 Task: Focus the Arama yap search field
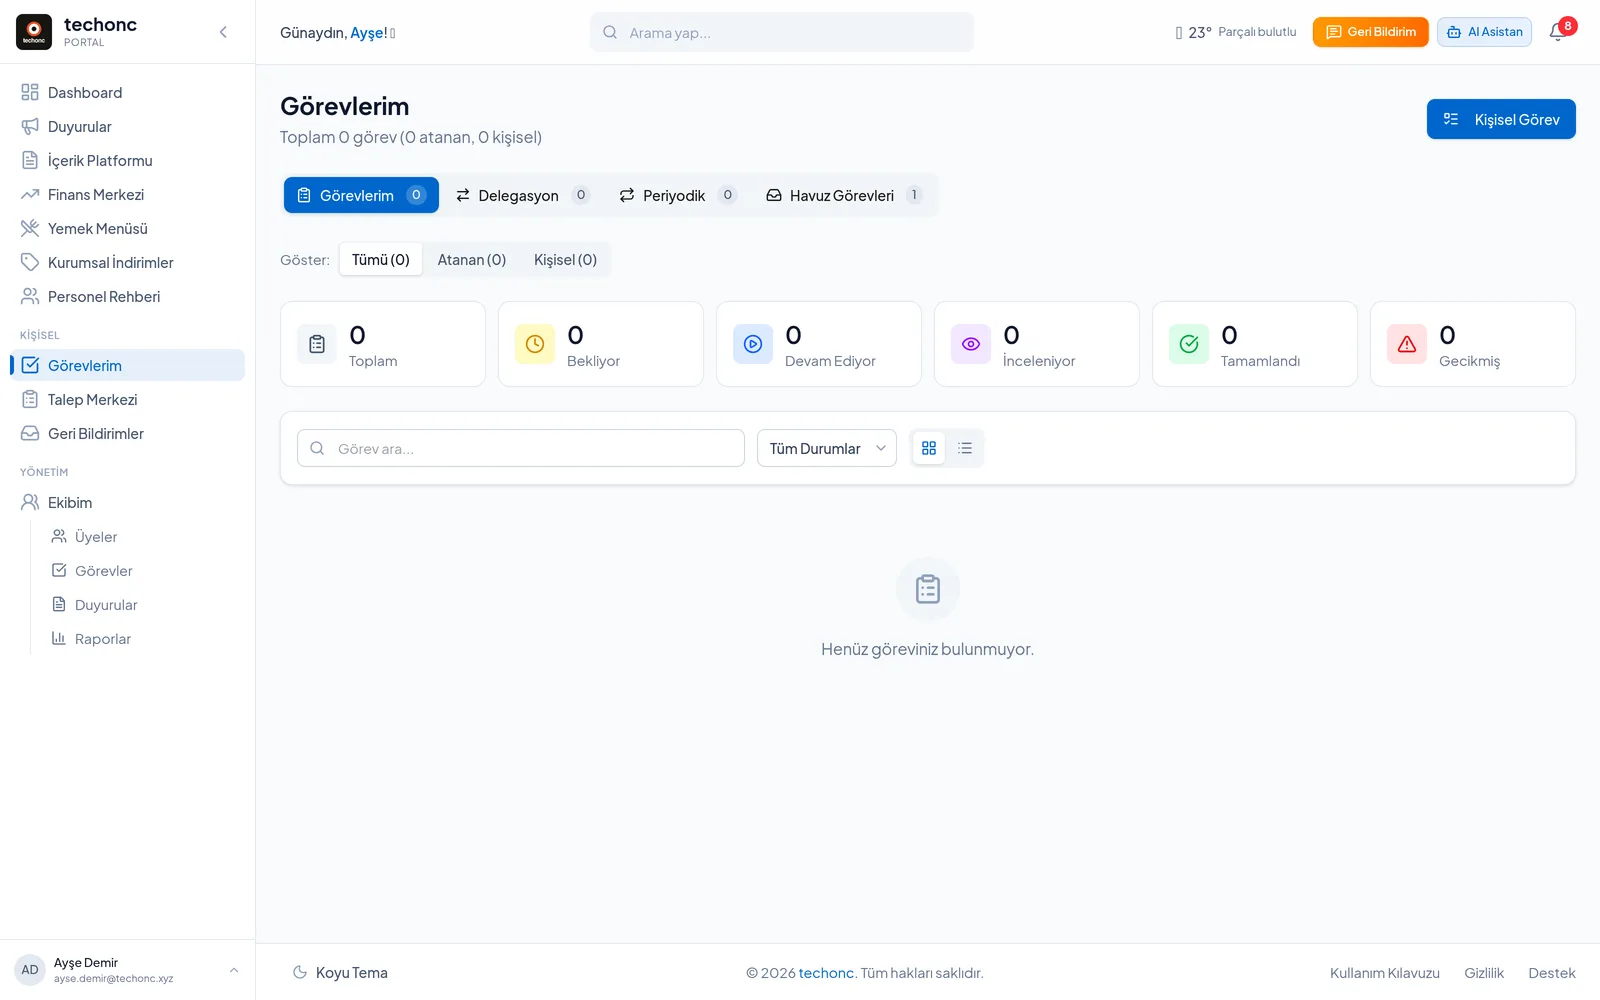(x=782, y=32)
